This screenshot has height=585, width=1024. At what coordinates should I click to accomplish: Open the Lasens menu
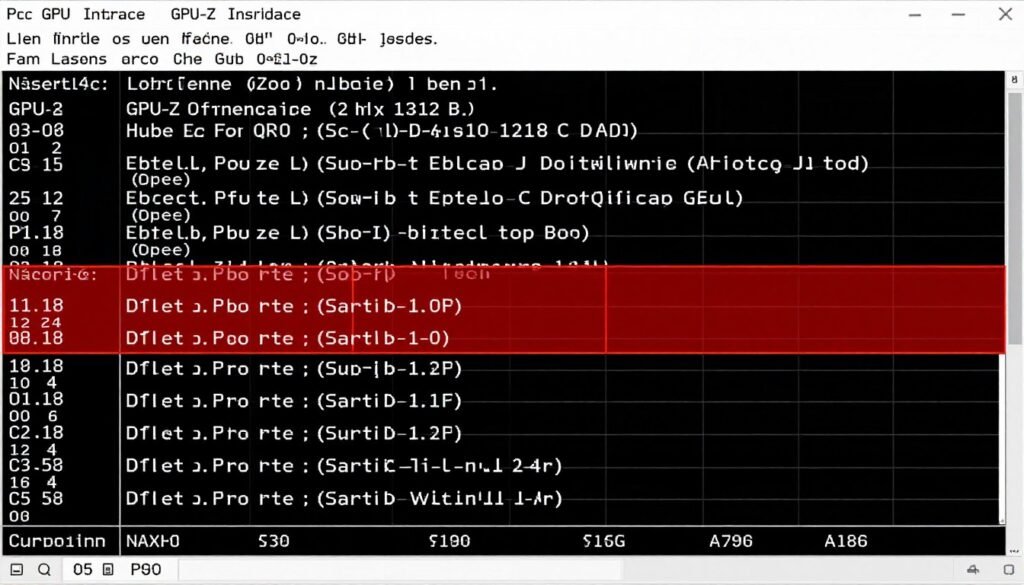(78, 59)
